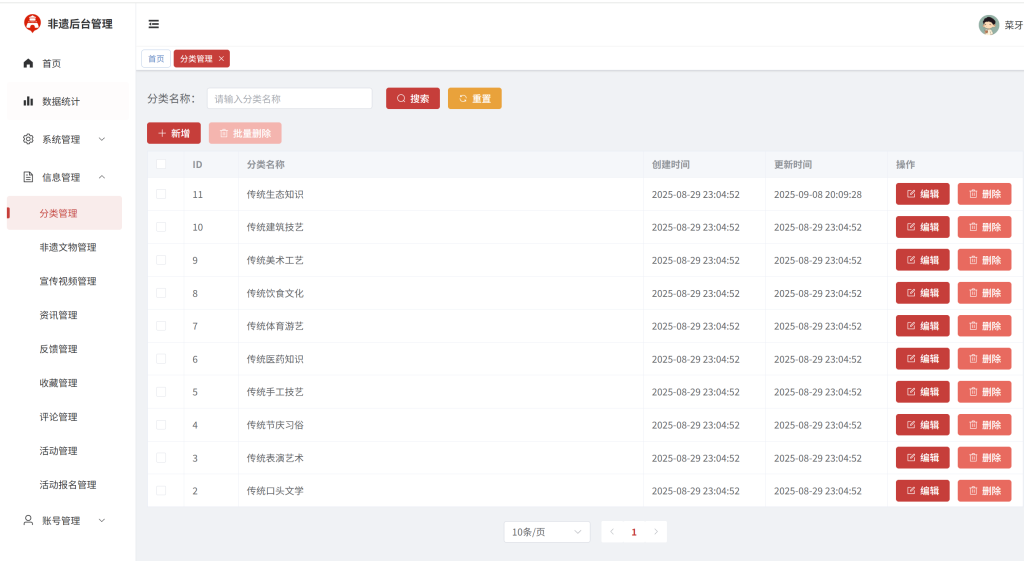The height and width of the screenshot is (561, 1024).
Task: Click 编辑 for 传统建筑技艺
Action: 922,227
